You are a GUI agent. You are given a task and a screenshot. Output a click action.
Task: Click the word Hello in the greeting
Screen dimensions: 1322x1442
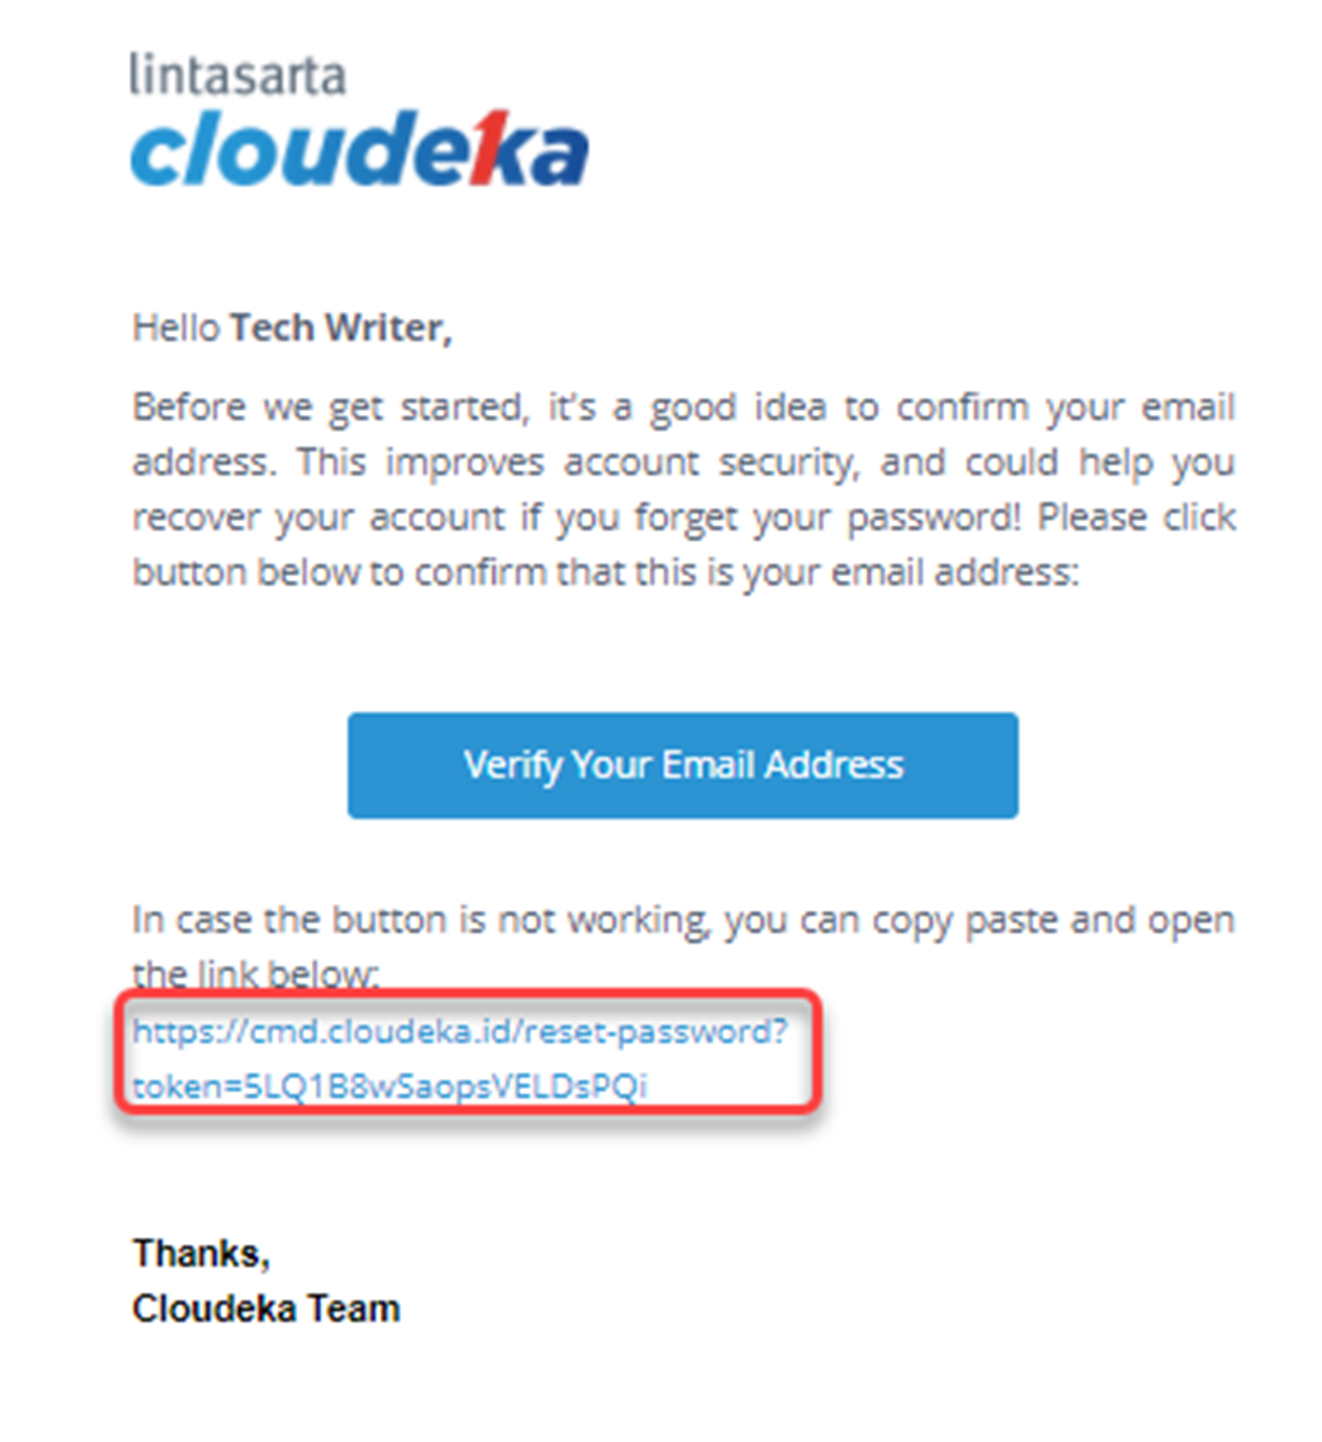click(x=176, y=328)
